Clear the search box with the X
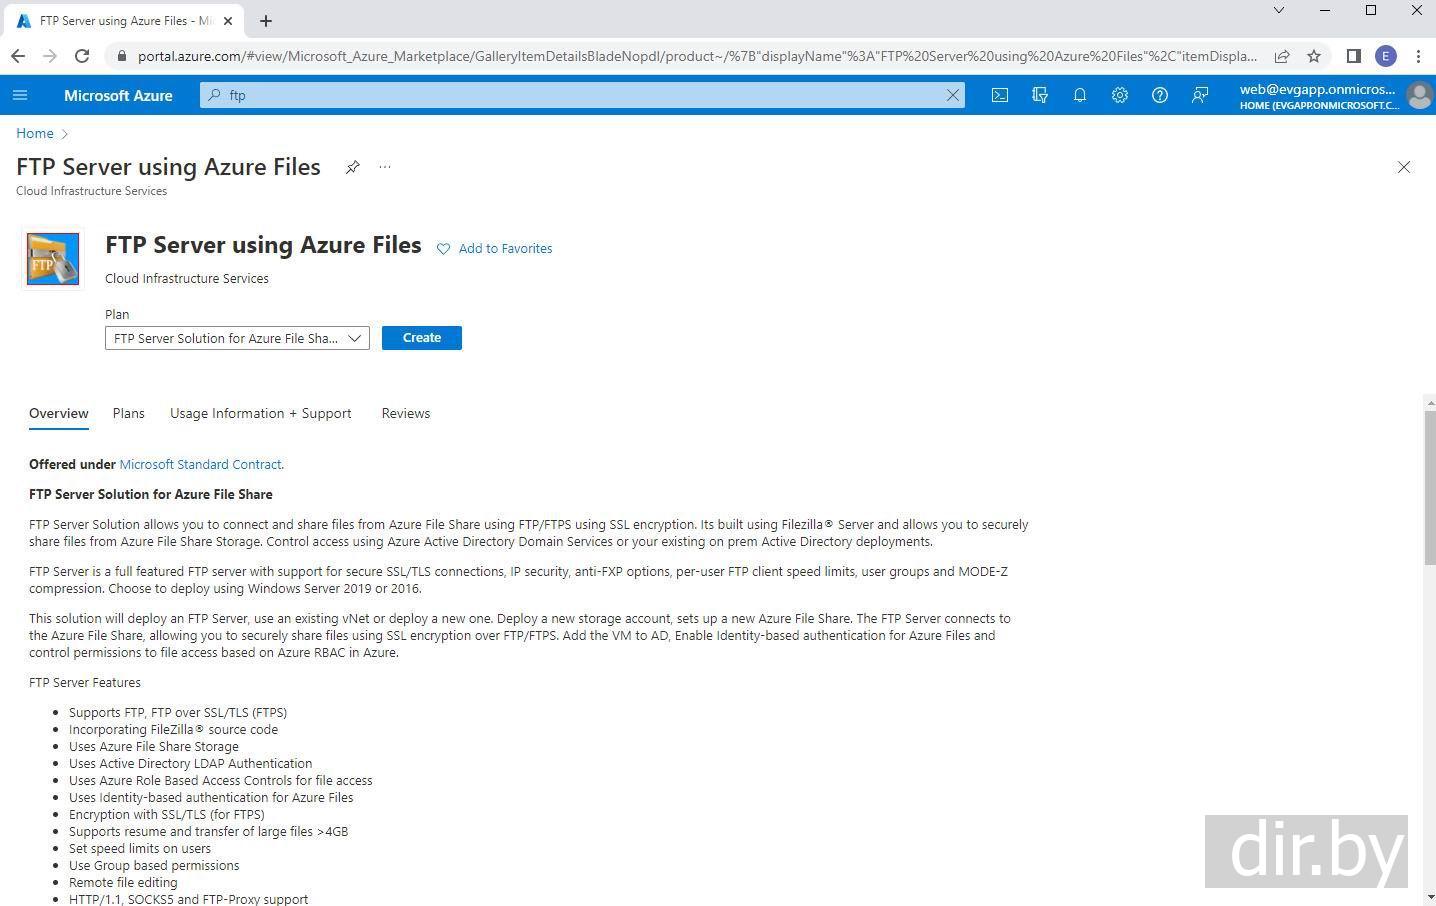 952,95
